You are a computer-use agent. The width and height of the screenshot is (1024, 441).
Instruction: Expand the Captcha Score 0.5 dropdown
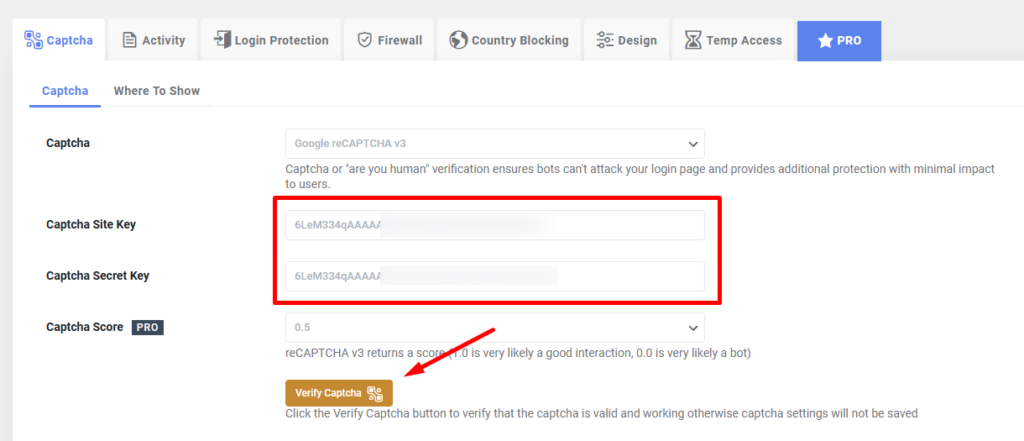pyautogui.click(x=494, y=327)
